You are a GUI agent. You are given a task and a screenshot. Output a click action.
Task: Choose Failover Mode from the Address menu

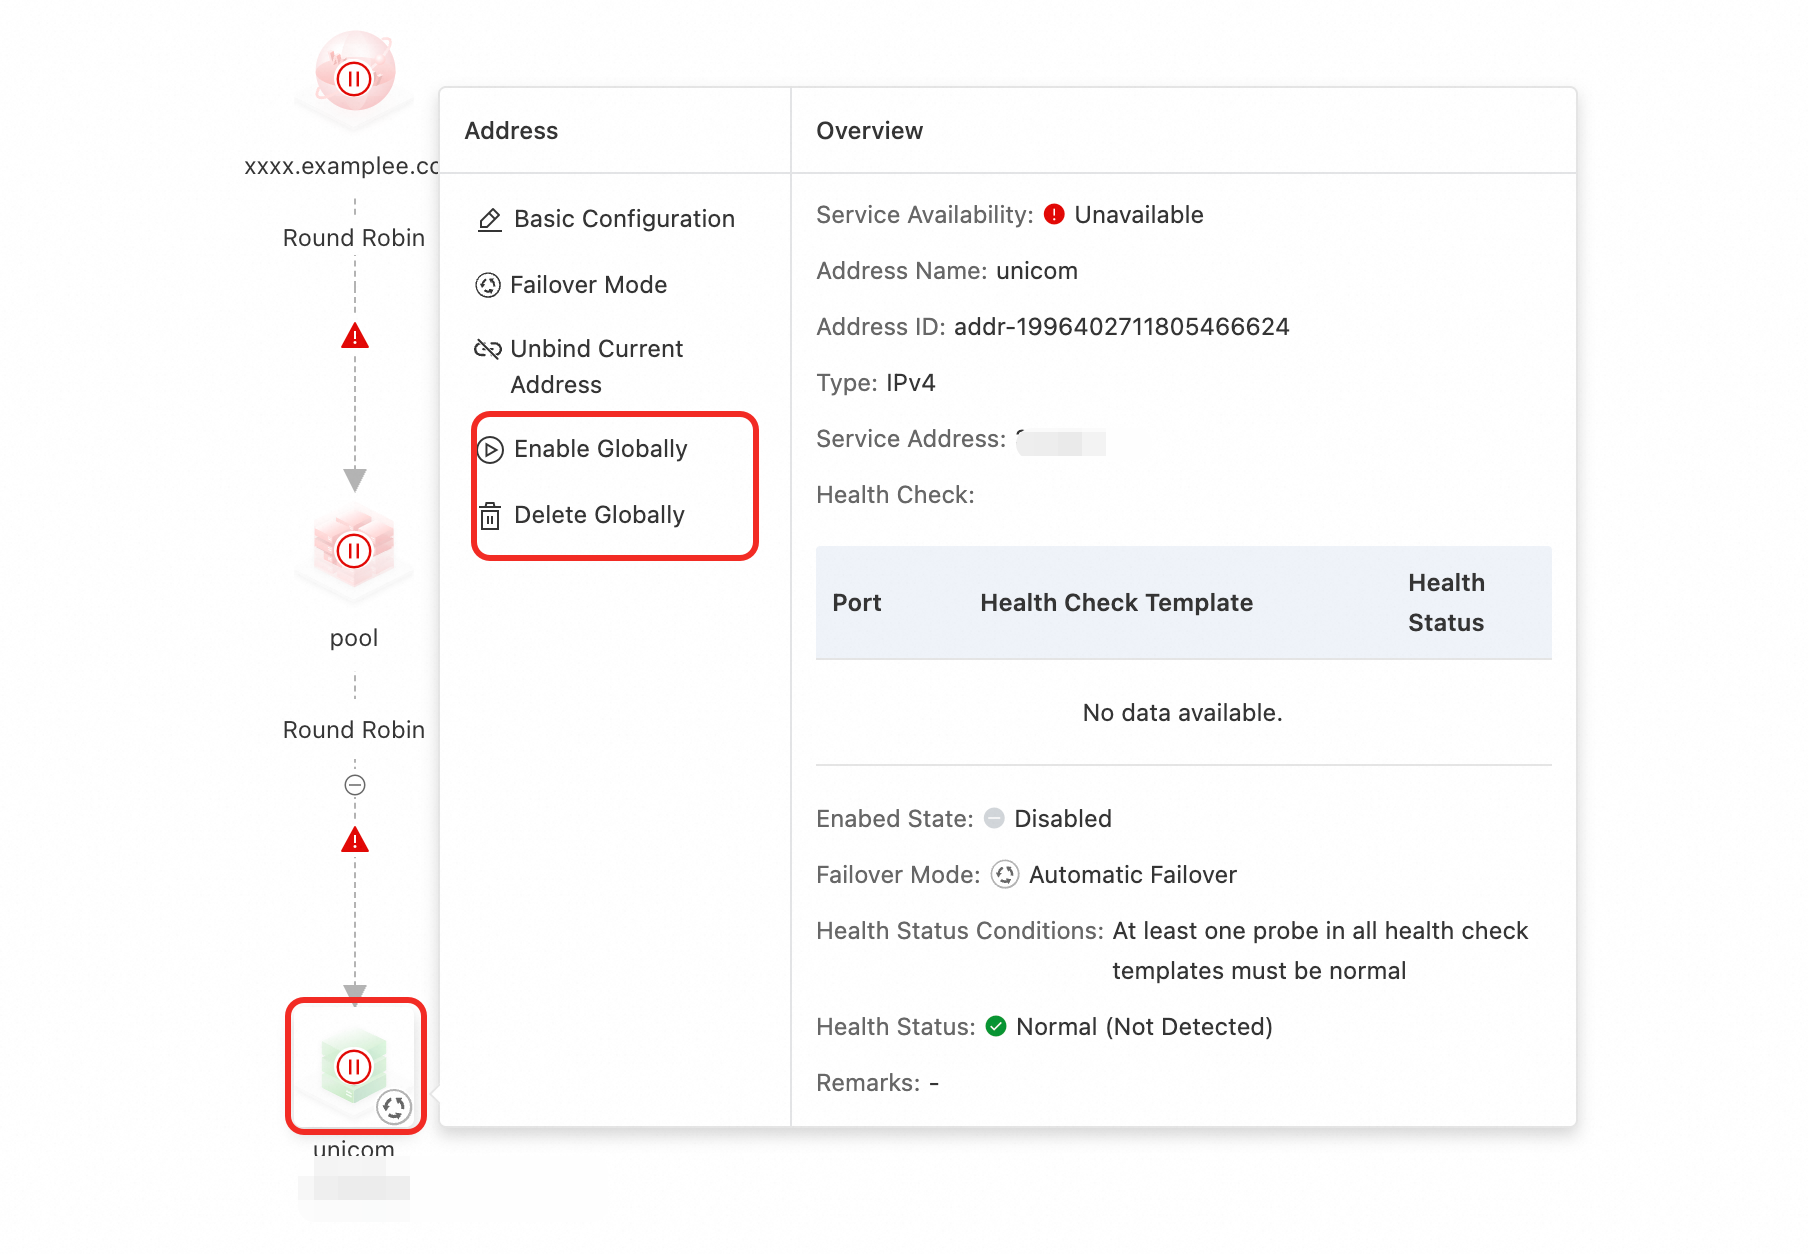(x=571, y=285)
